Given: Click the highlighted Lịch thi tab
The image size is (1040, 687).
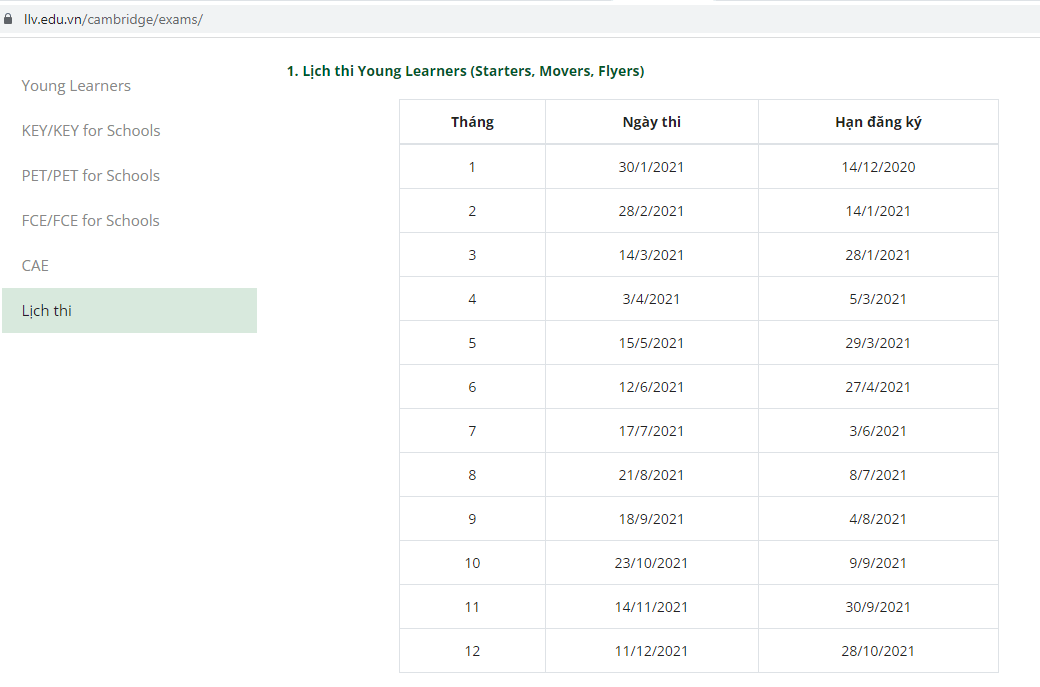Looking at the screenshot, I should click(47, 311).
